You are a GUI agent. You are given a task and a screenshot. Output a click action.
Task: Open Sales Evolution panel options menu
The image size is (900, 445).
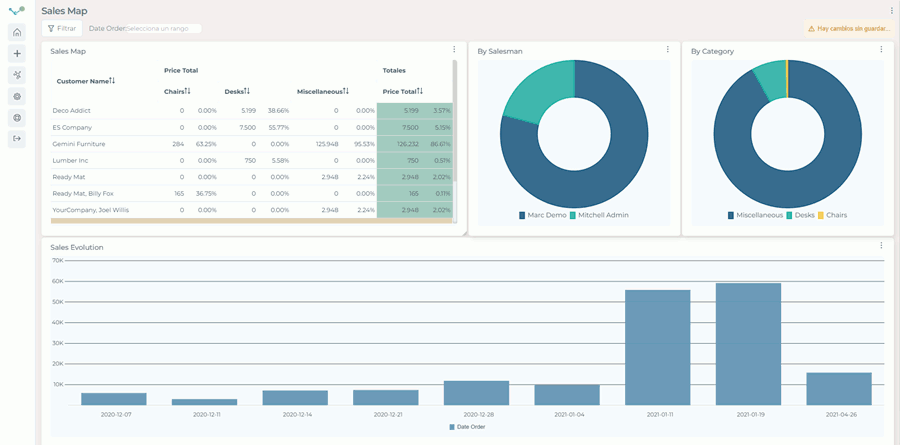pyautogui.click(x=881, y=246)
